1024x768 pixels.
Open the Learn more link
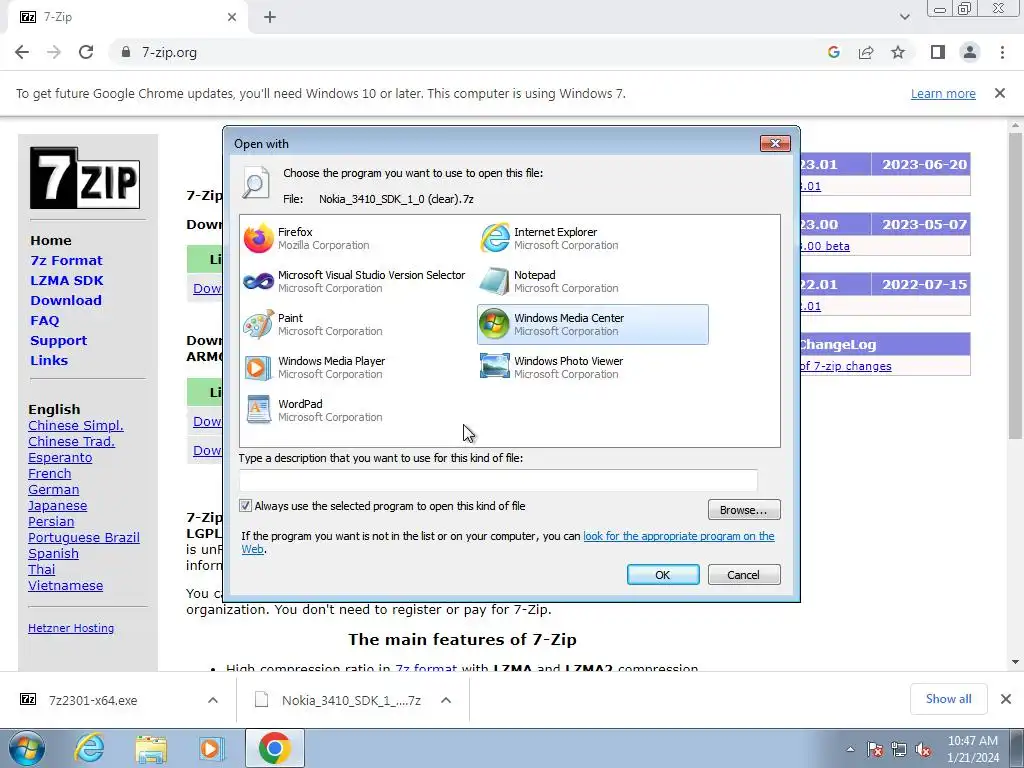click(943, 93)
